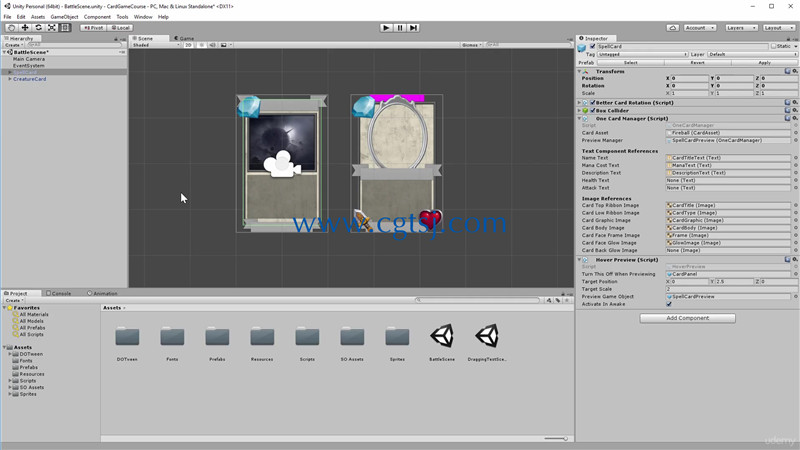The image size is (800, 450).
Task: Switch to the Game tab
Action: (184, 38)
